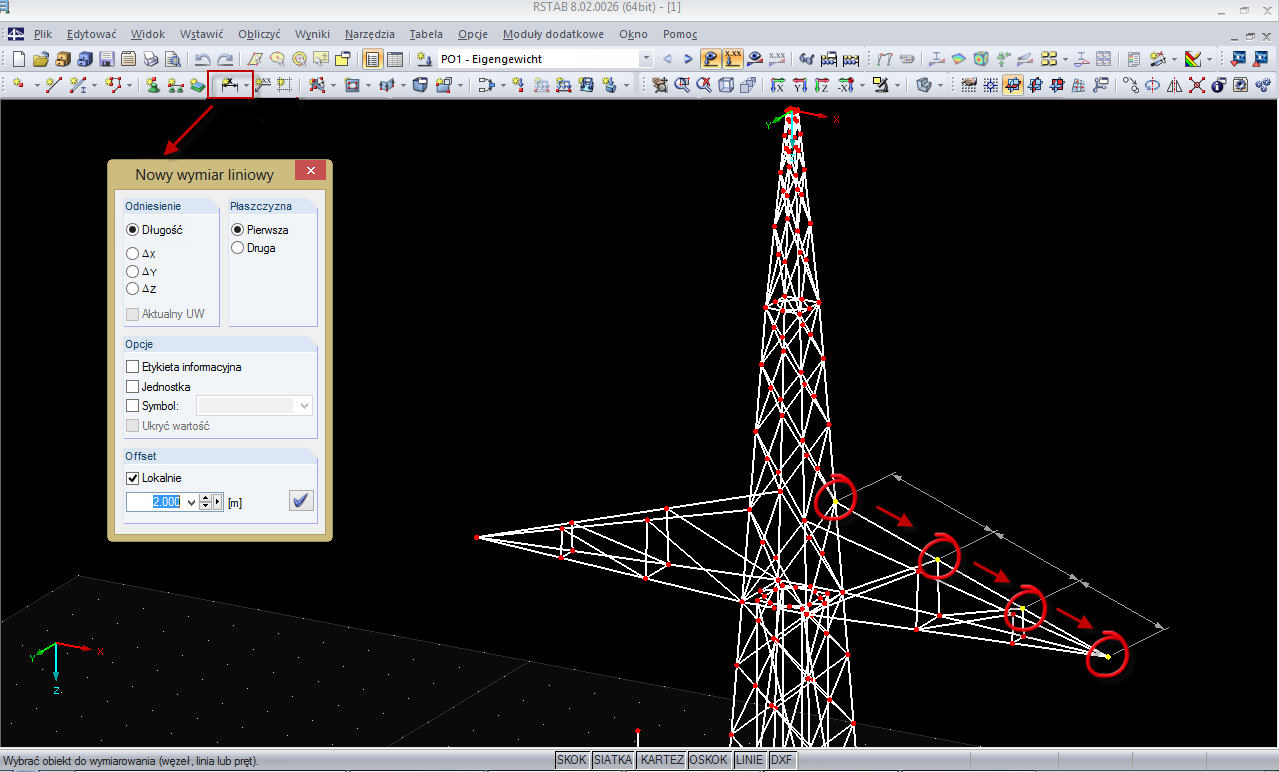Open the Moduły dodatkowe menu
Viewport: 1279px width, 772px height.
(x=553, y=34)
